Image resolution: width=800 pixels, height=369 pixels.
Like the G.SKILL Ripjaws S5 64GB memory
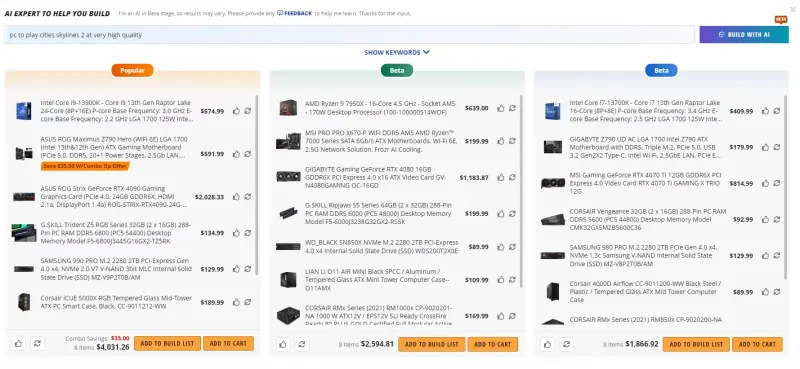tap(501, 213)
